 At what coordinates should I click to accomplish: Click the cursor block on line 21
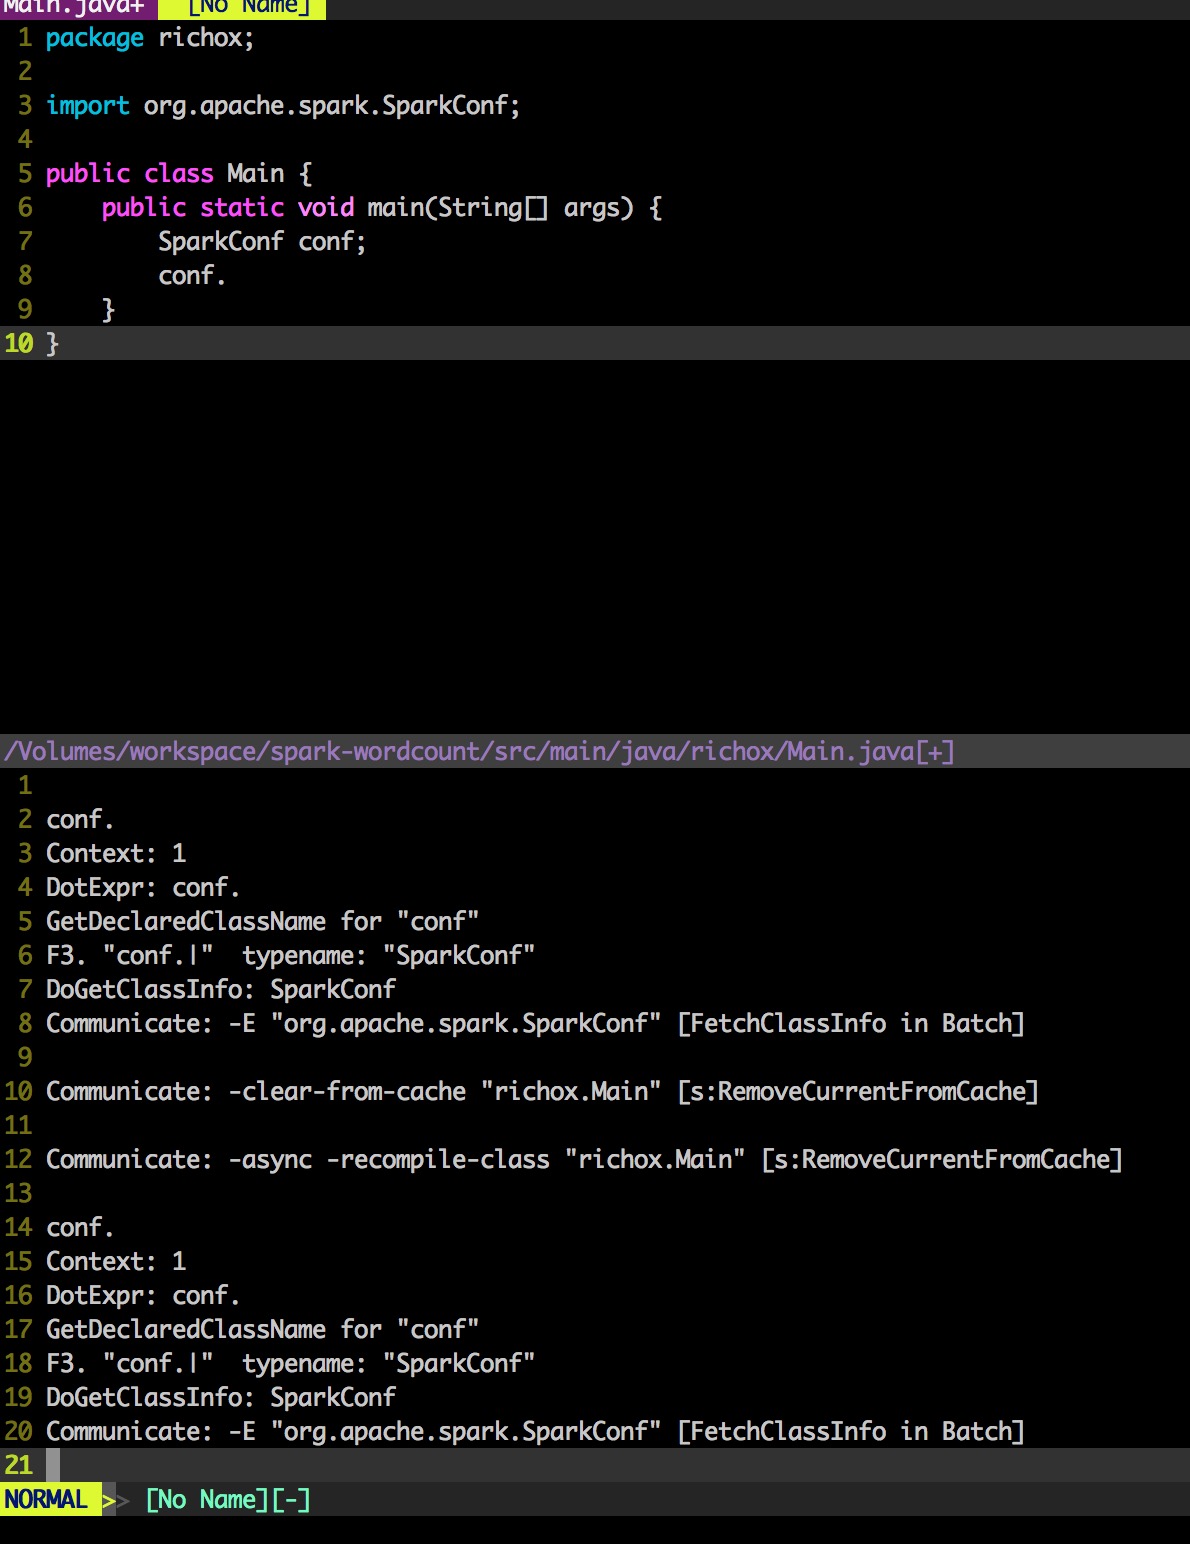coord(53,1465)
